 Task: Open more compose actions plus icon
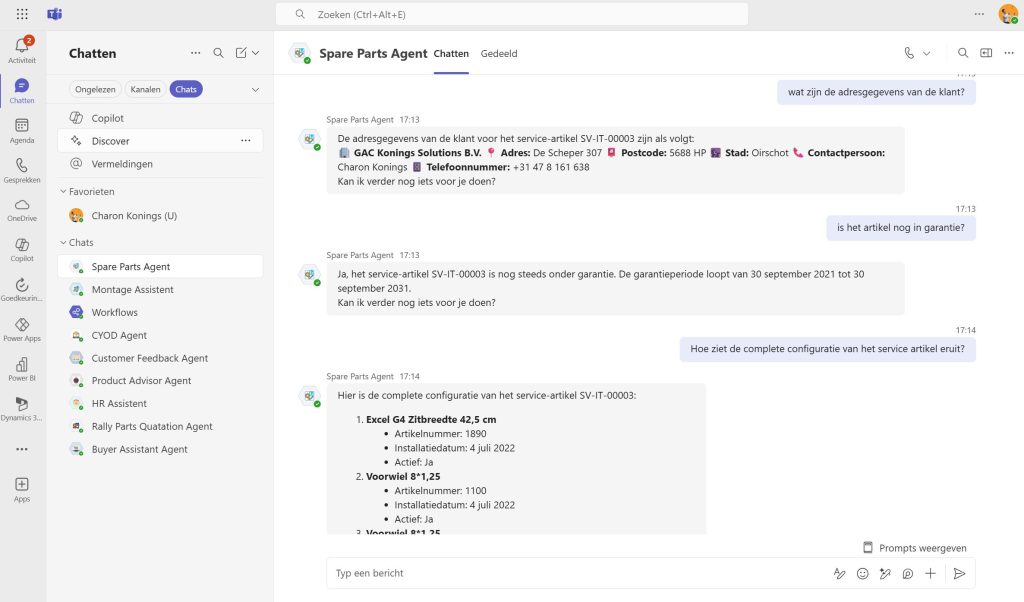[x=931, y=573]
